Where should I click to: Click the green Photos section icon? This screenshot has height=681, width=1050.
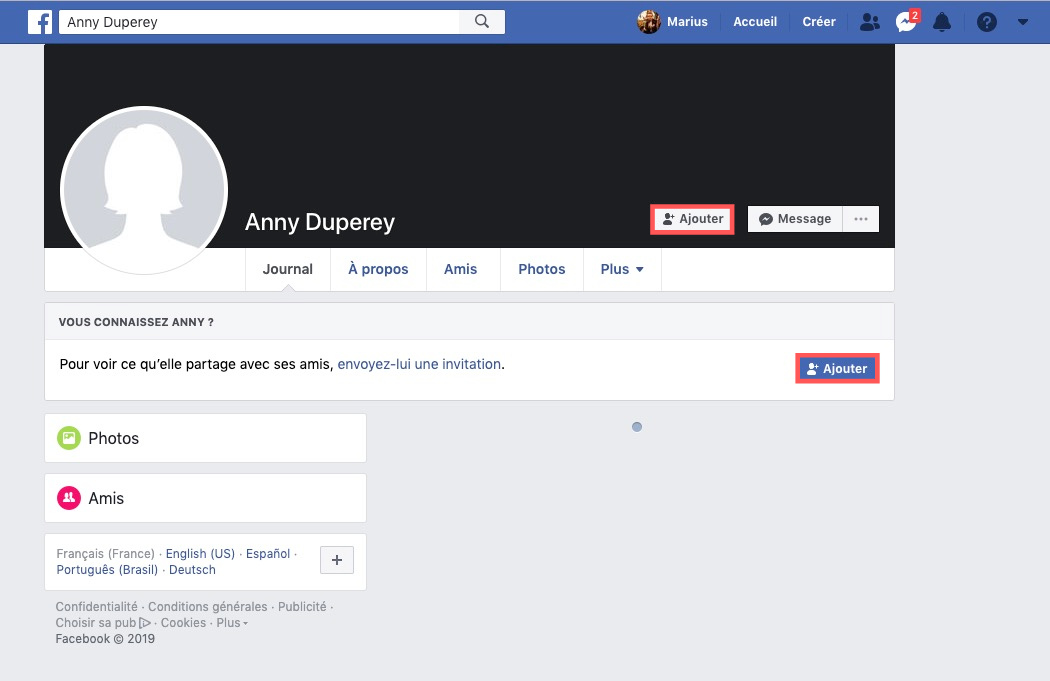(x=69, y=438)
